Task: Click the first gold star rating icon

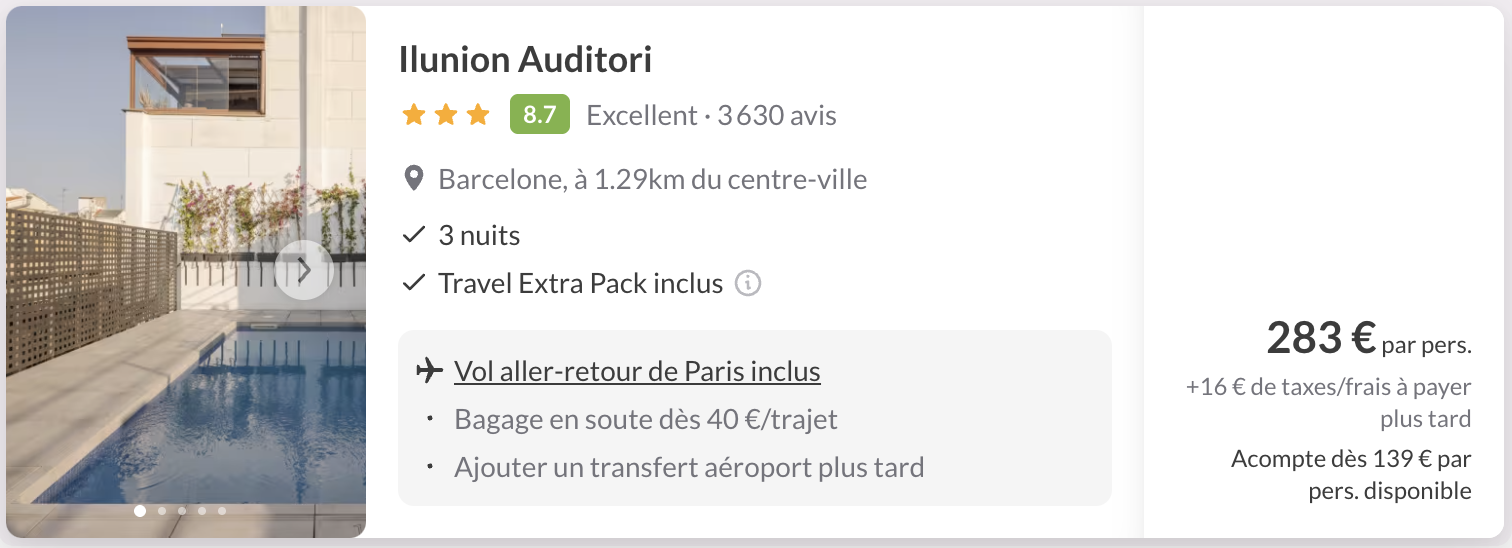Action: [414, 115]
